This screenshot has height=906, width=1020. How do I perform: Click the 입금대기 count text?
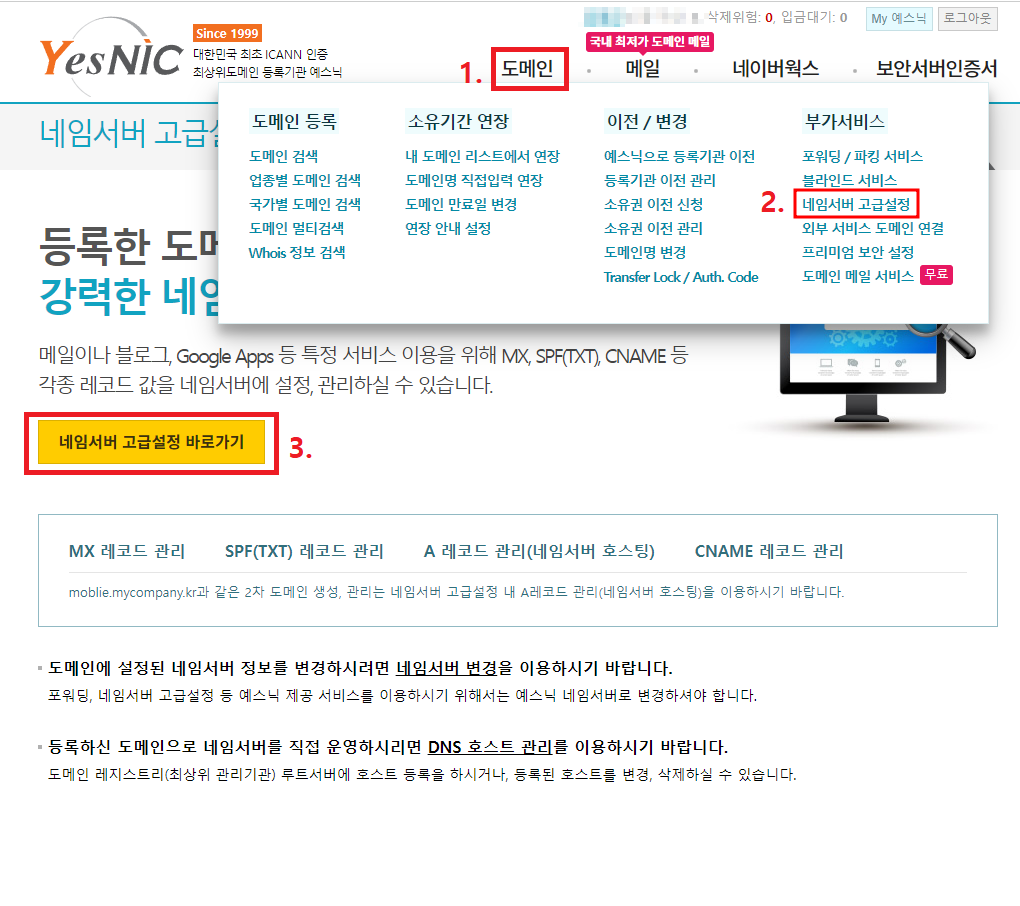(814, 18)
